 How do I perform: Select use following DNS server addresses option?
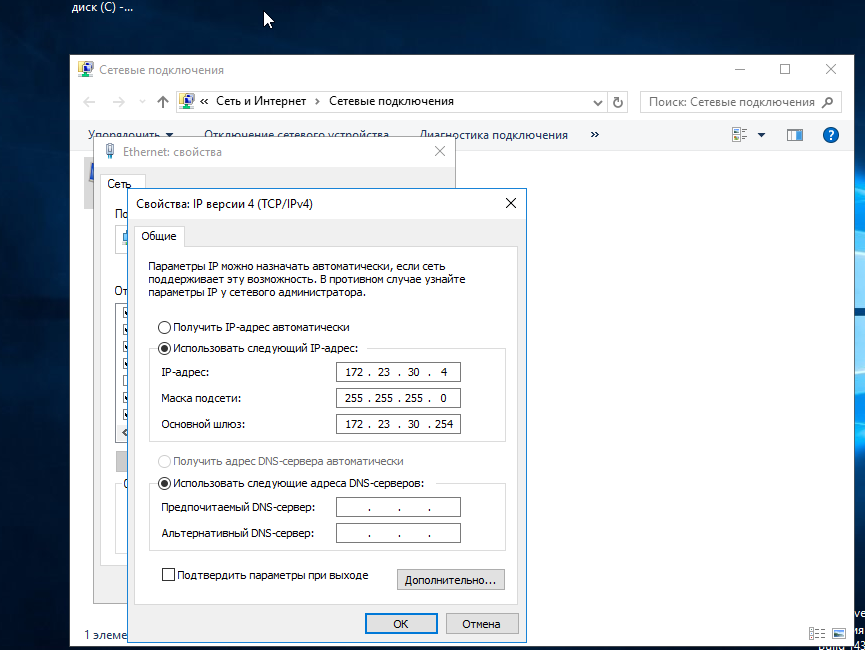[164, 483]
